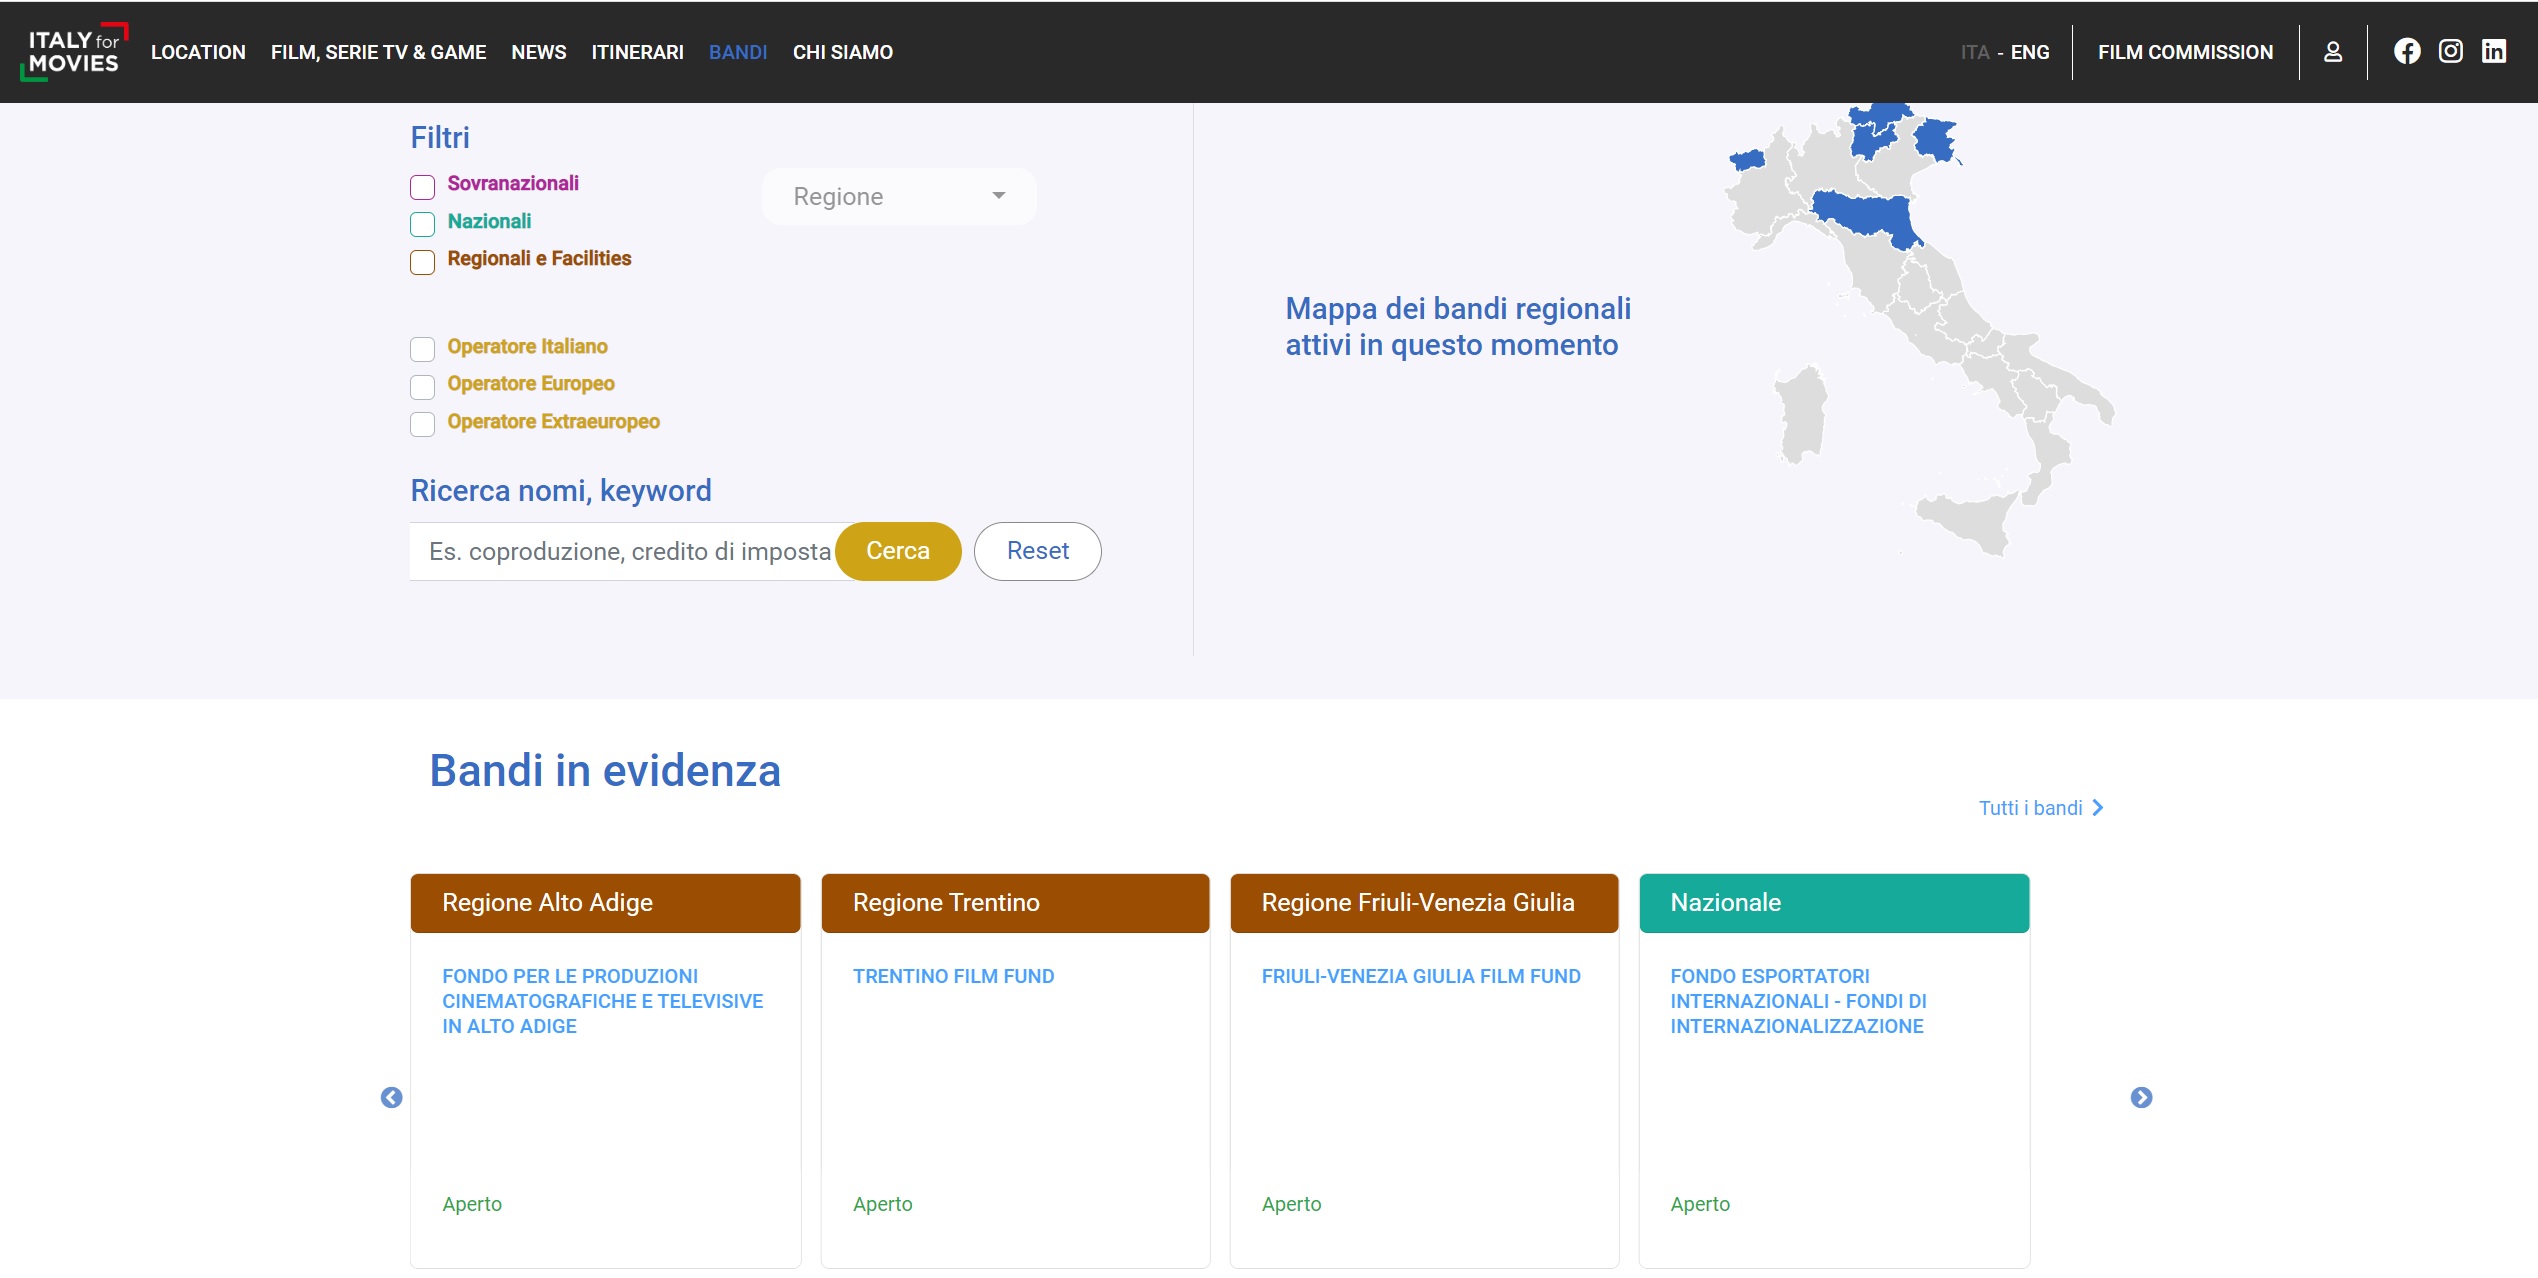Tick the Operatore Europeo checkbox

click(x=422, y=387)
